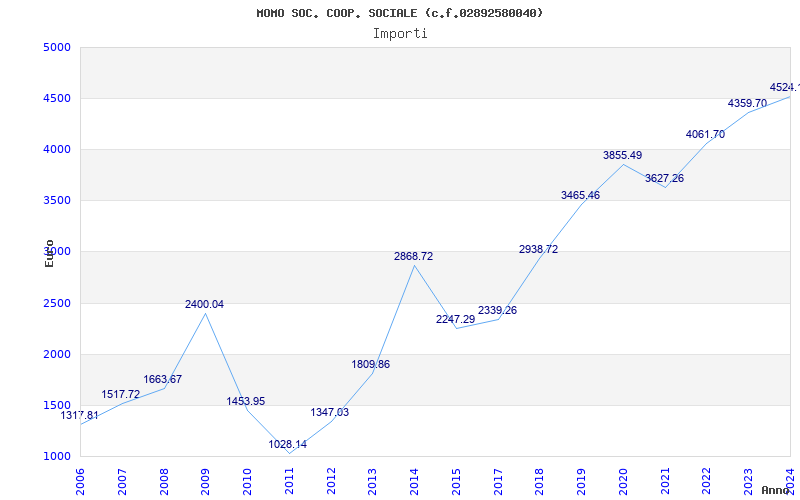This screenshot has width=800, height=500.
Task: Click the 2000 y-axis label
Action: [x=57, y=355]
